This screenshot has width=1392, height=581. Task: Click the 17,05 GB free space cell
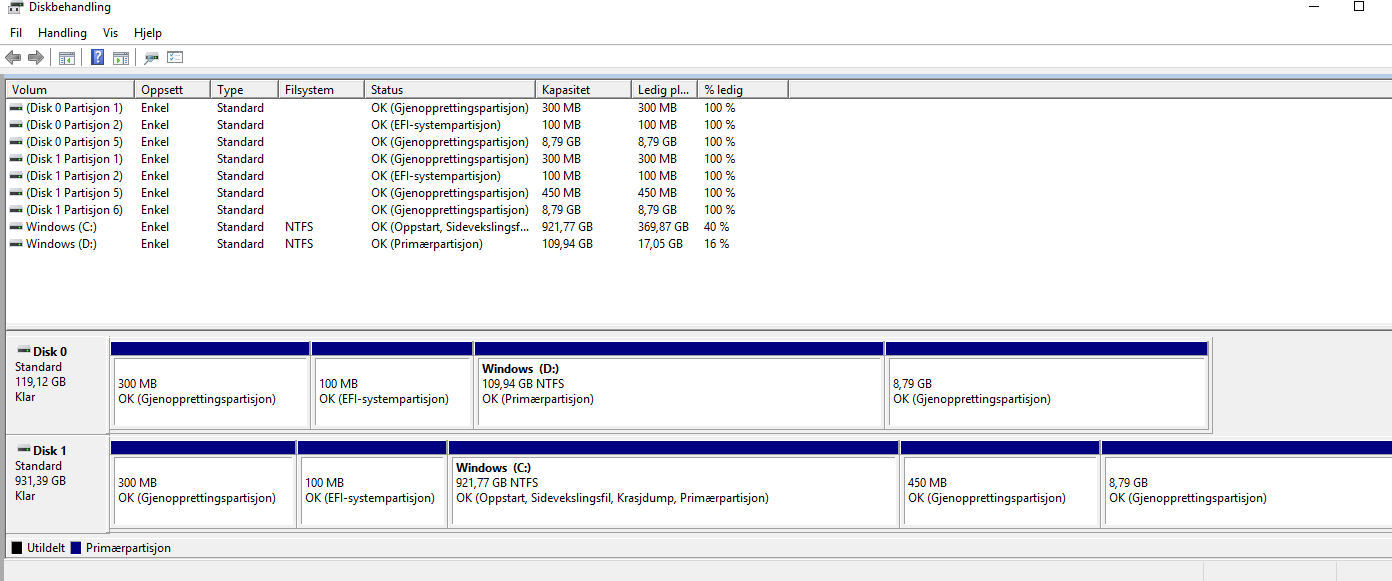pyautogui.click(x=660, y=244)
